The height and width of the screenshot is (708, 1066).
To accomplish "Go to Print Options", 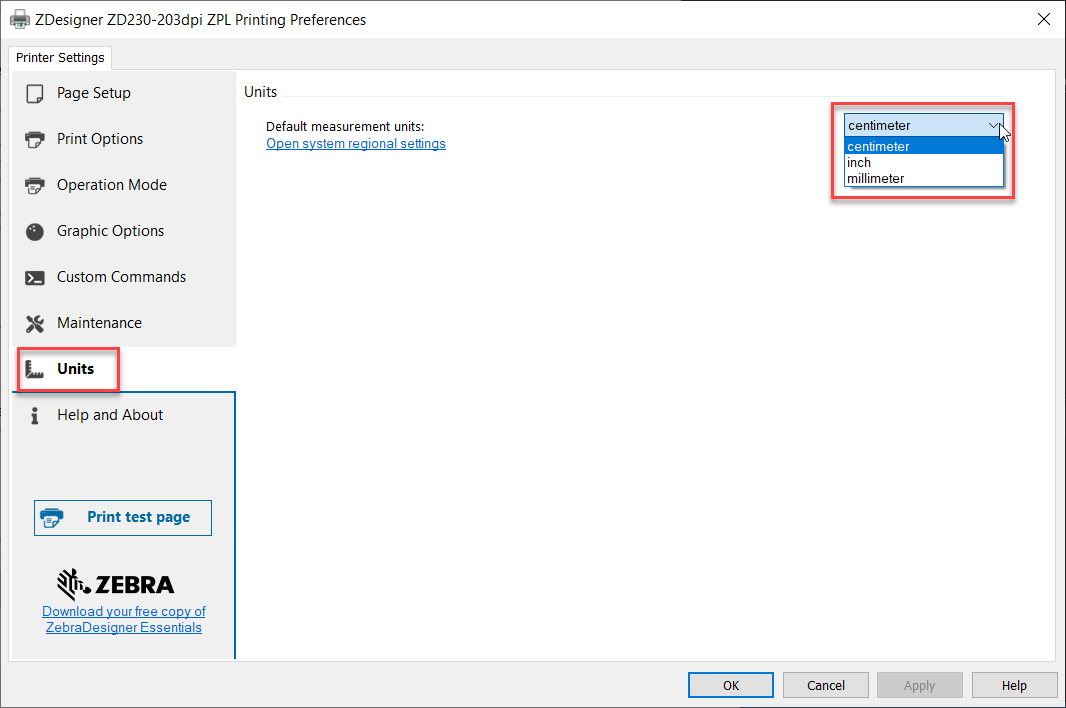I will point(124,139).
